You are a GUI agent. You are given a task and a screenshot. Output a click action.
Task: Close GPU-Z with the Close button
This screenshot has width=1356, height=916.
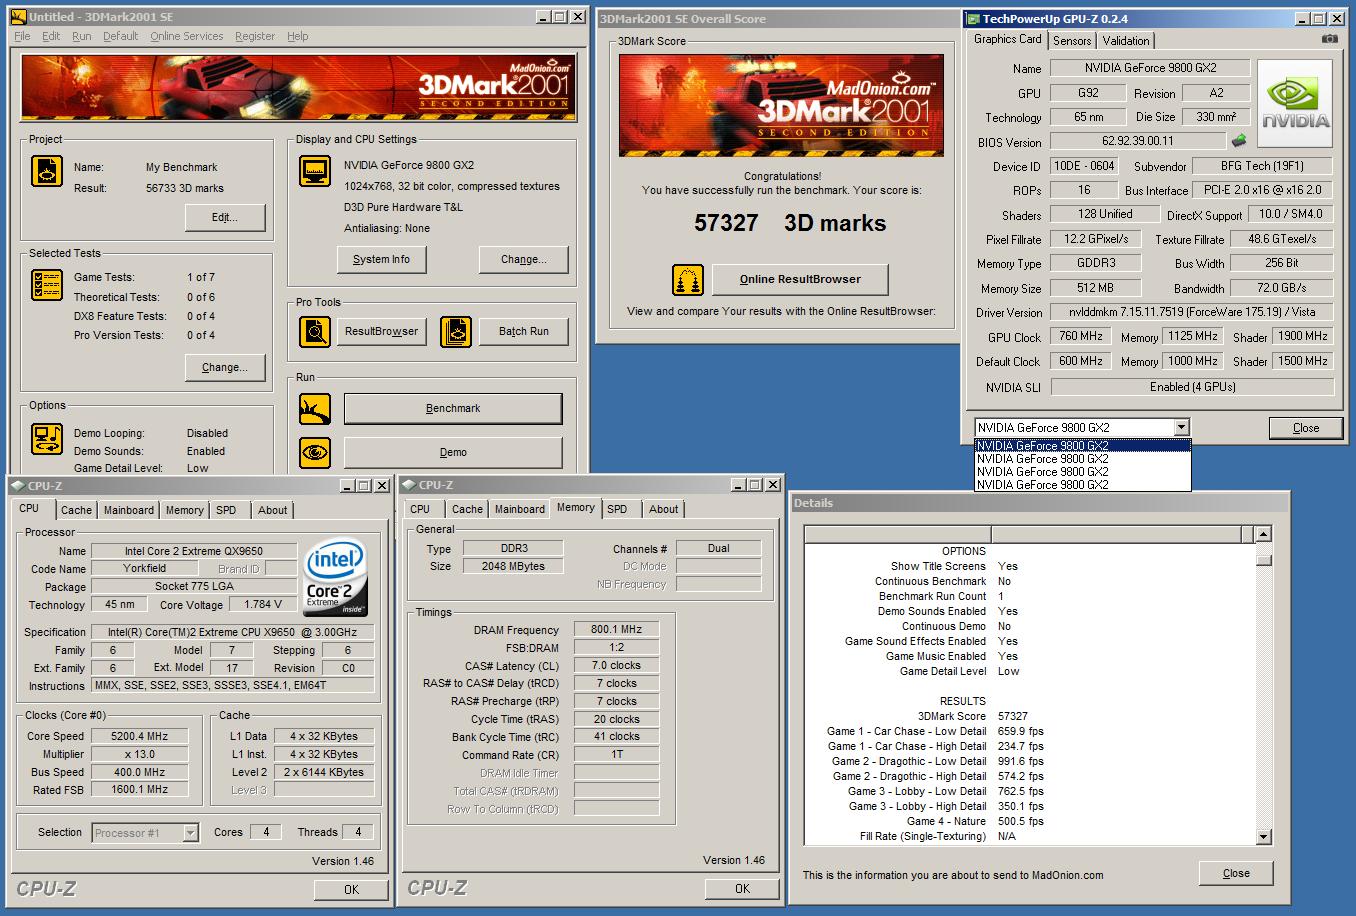[1306, 428]
